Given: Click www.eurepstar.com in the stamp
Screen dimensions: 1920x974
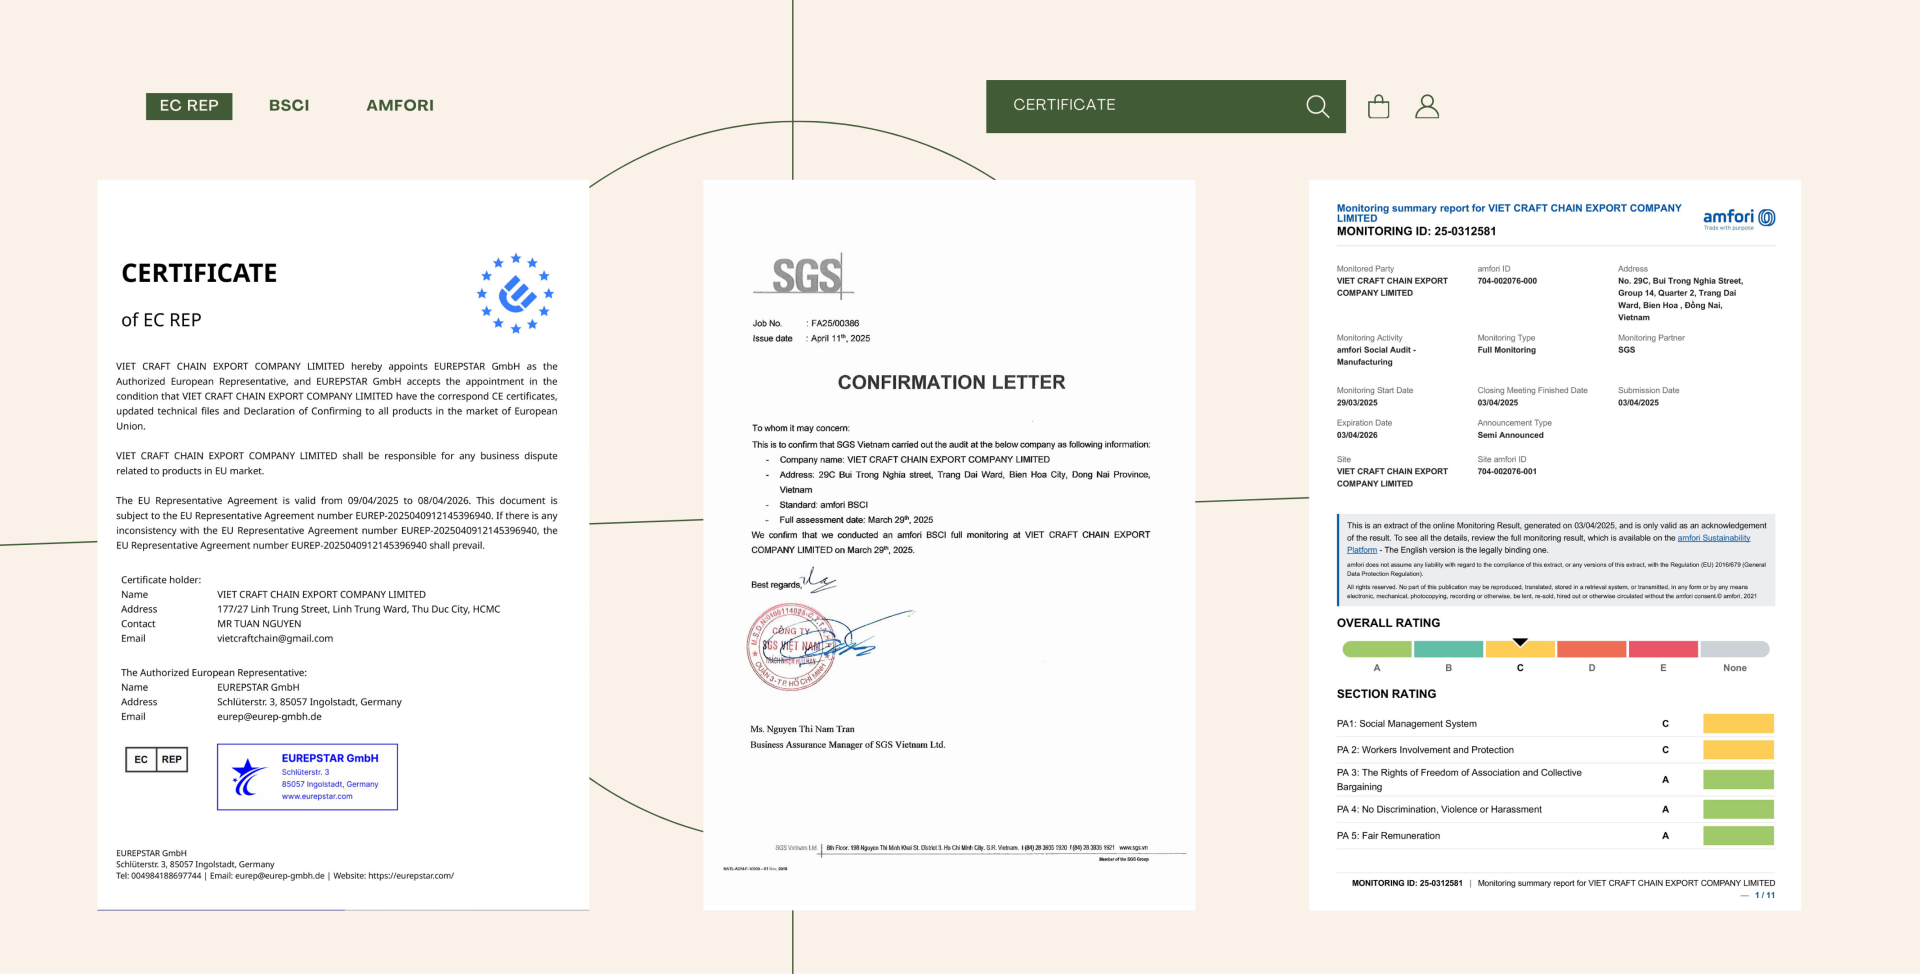Looking at the screenshot, I should (x=317, y=797).
